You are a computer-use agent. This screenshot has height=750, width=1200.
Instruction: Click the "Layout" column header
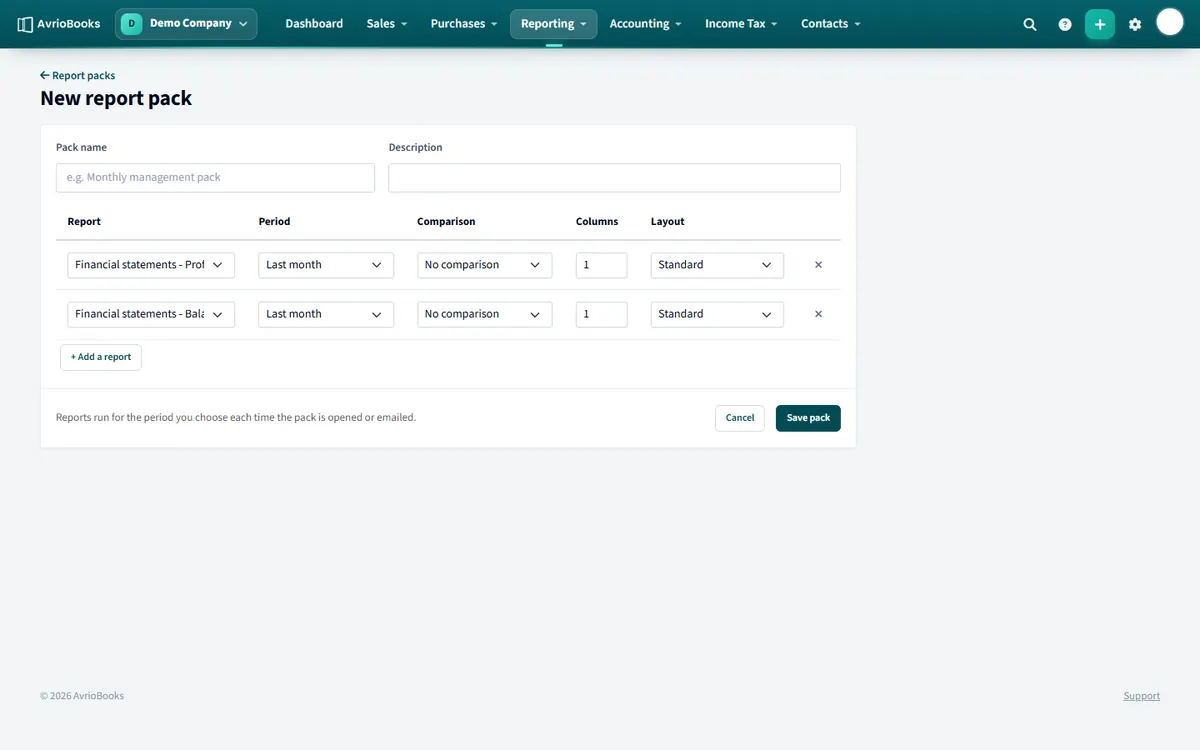[668, 222]
